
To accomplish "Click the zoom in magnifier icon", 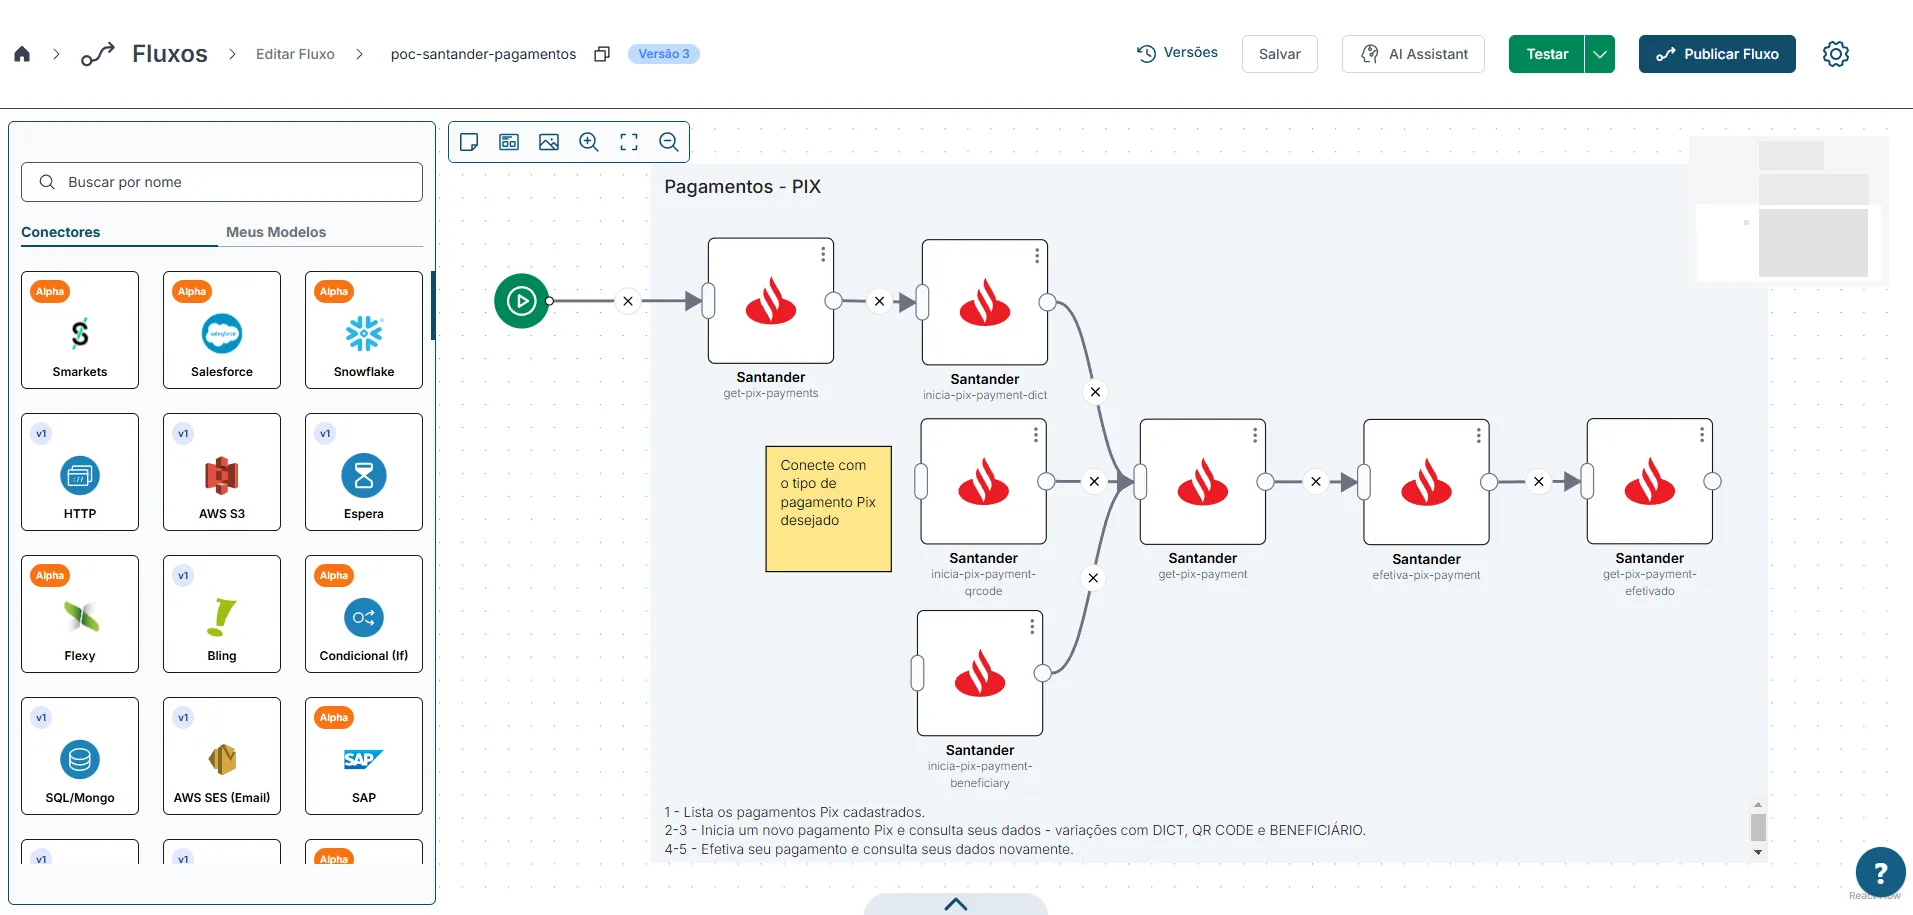I will 589,142.
